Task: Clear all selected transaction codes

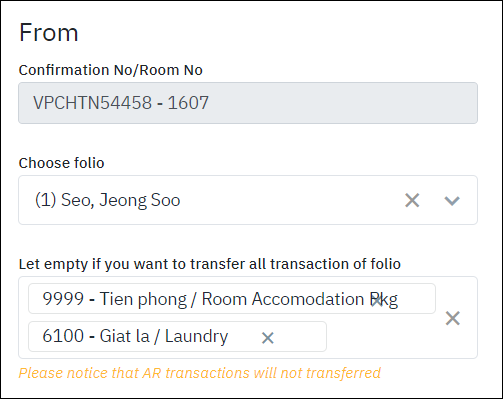Action: point(453,318)
